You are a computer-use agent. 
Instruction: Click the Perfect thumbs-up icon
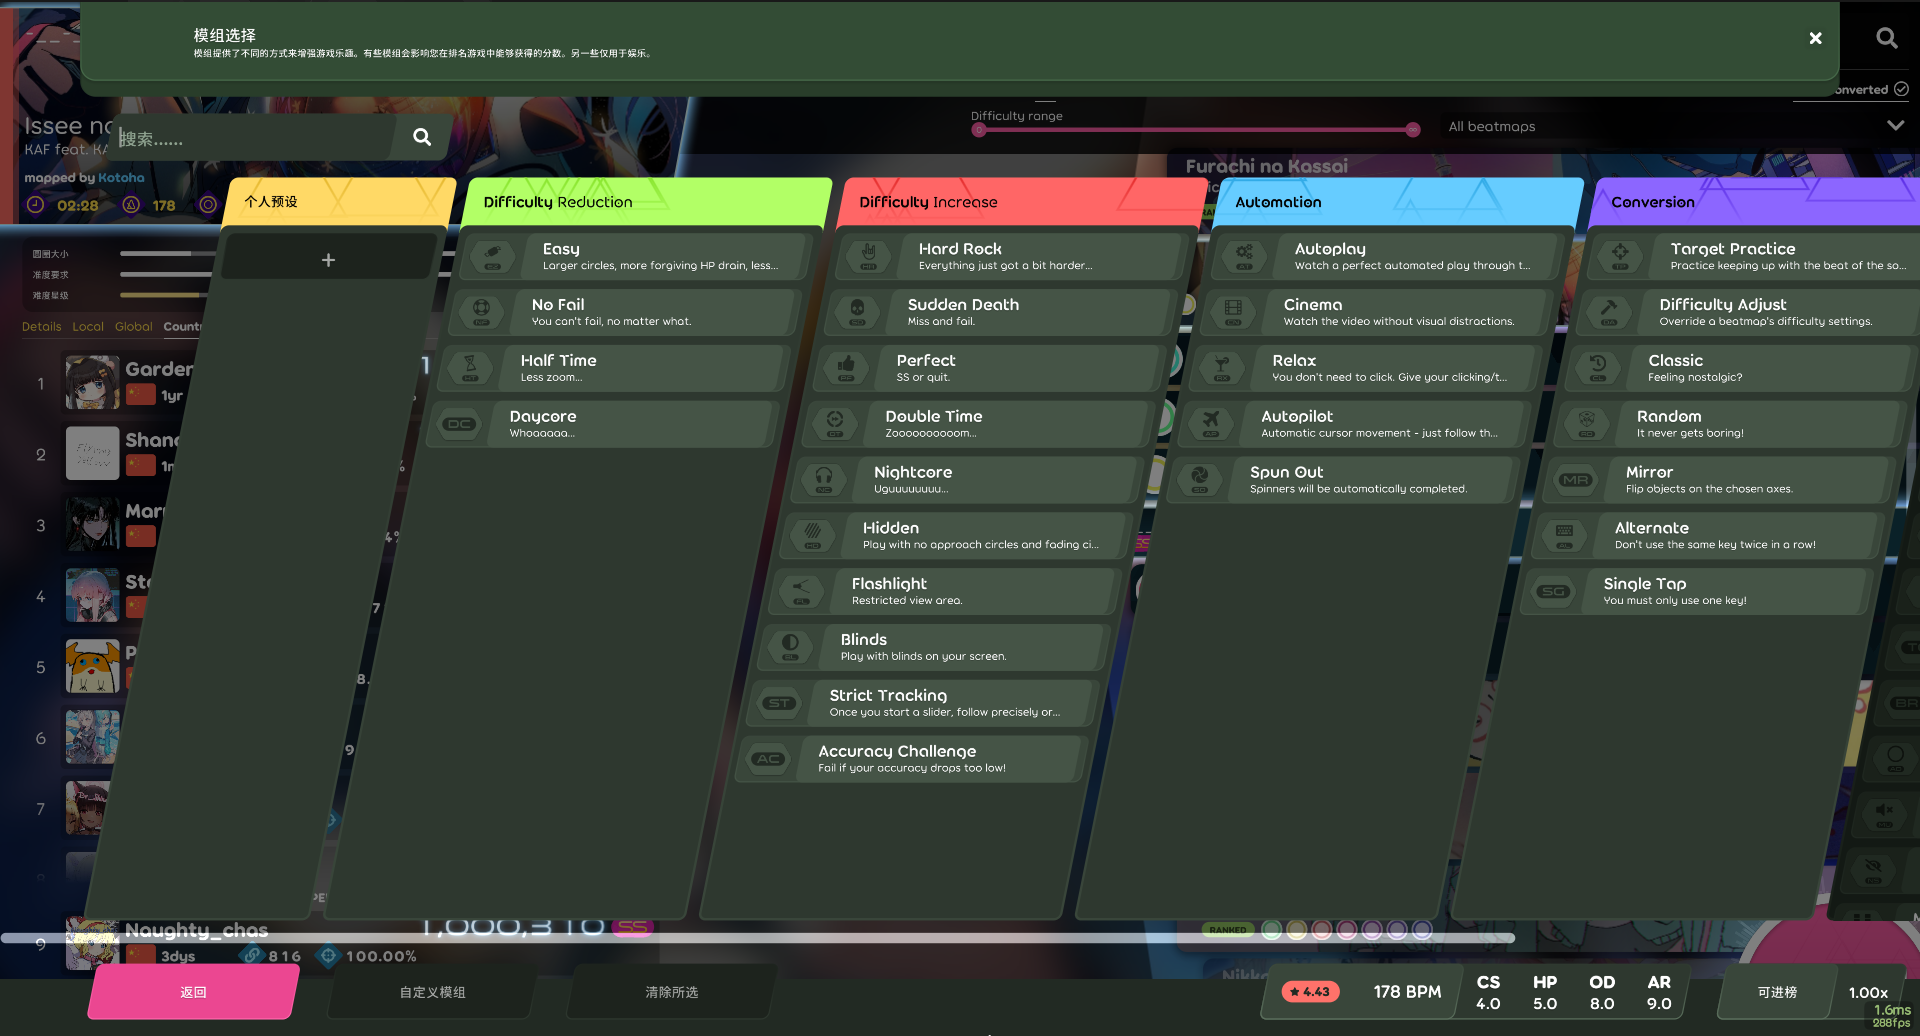click(846, 368)
